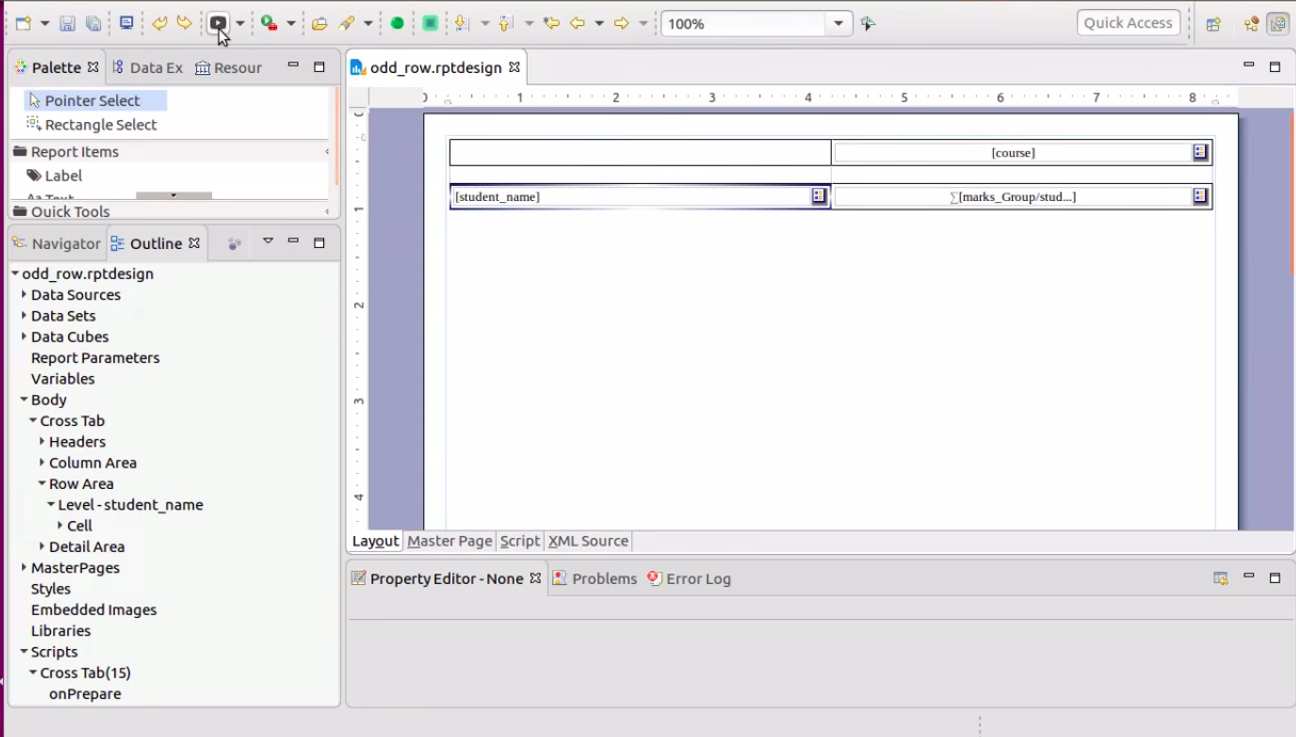Screen dimensions: 1296x737
Task: Click the Redo arrow icon
Action: click(184, 23)
